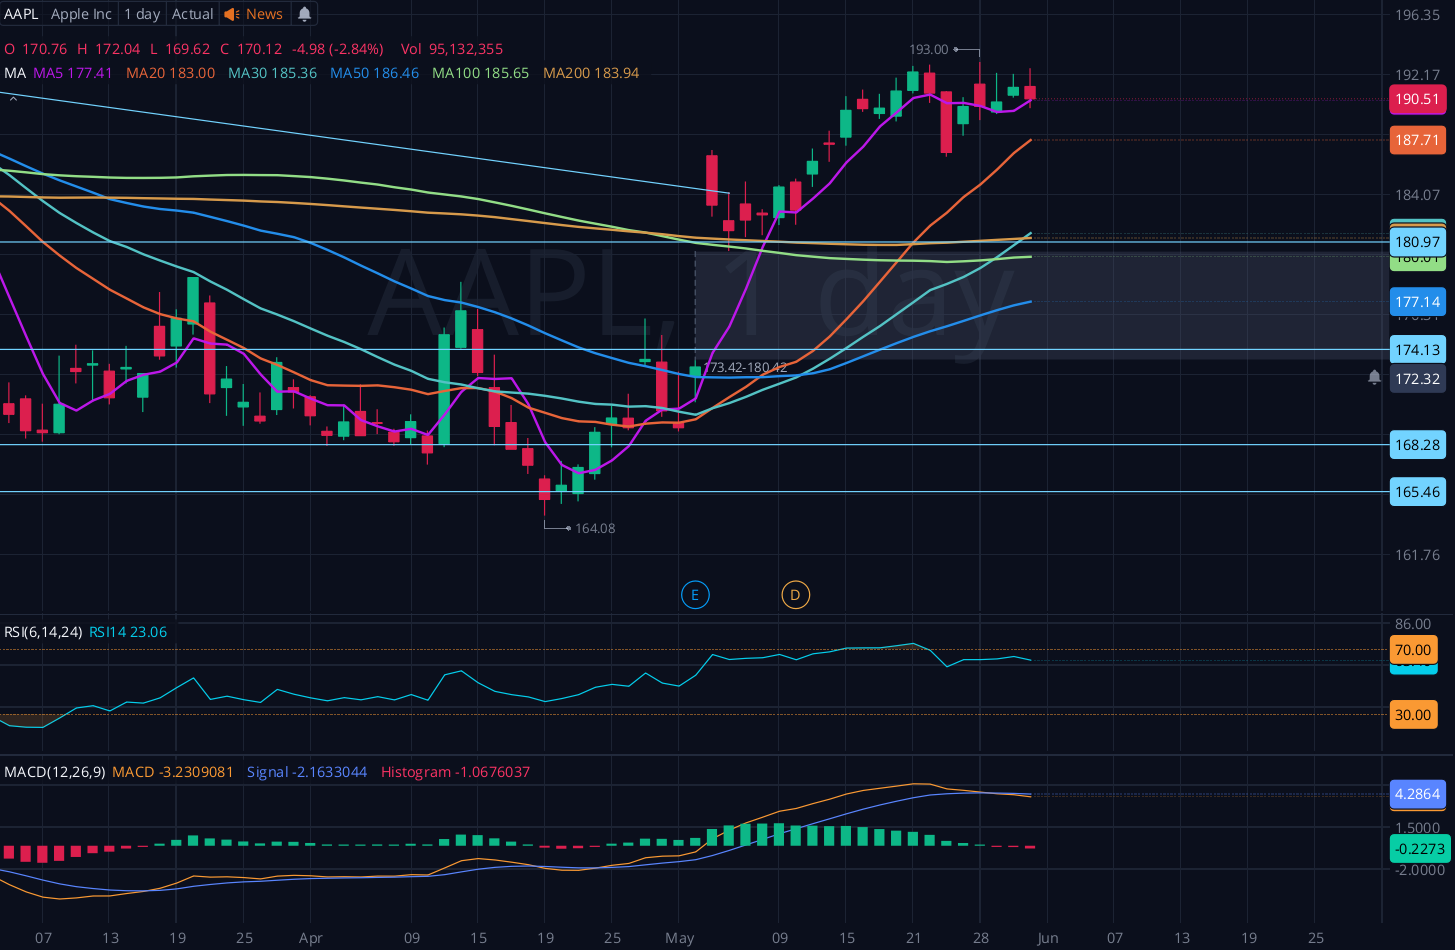Click the MACD histogram -0.2273 tag
The height and width of the screenshot is (950, 1455).
(1420, 849)
